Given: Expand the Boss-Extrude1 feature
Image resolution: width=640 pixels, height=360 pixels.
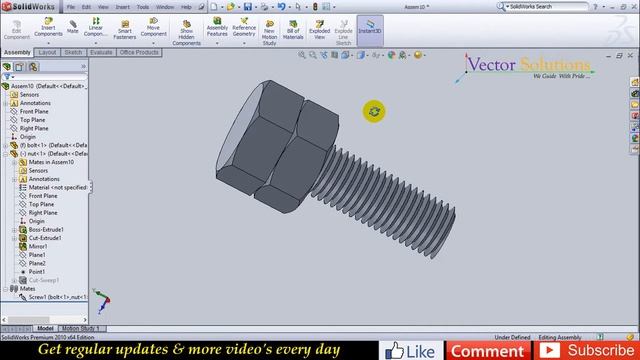Looking at the screenshot, I should click(x=14, y=230).
